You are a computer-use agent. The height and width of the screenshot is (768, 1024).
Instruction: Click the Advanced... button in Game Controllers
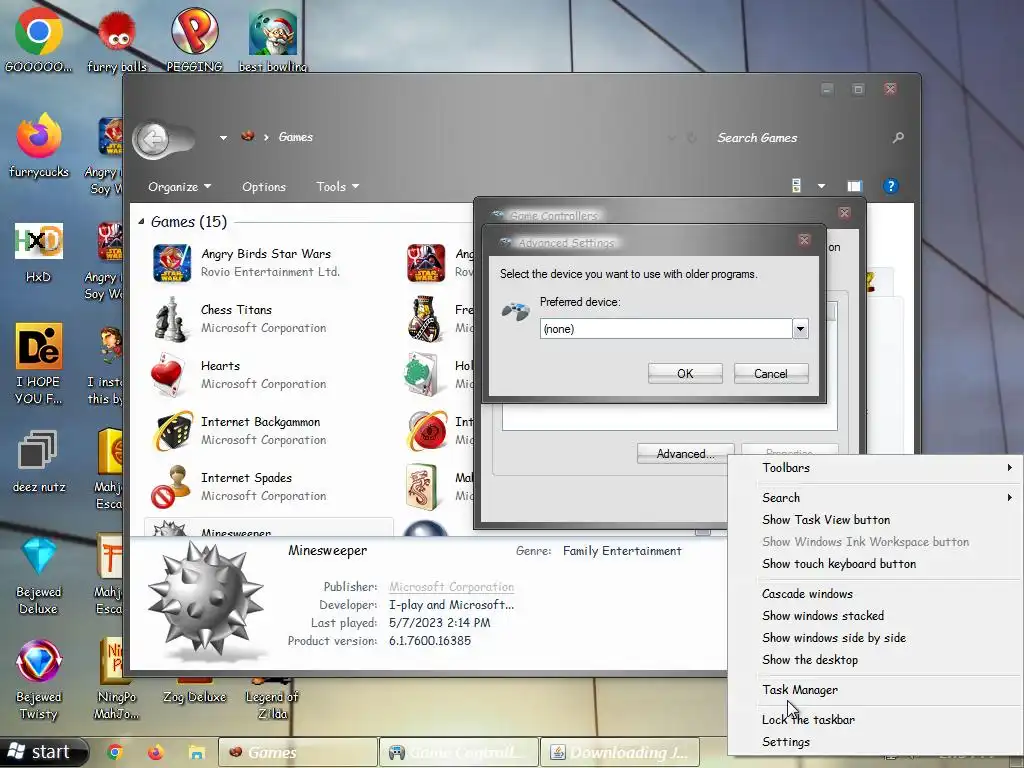685,454
